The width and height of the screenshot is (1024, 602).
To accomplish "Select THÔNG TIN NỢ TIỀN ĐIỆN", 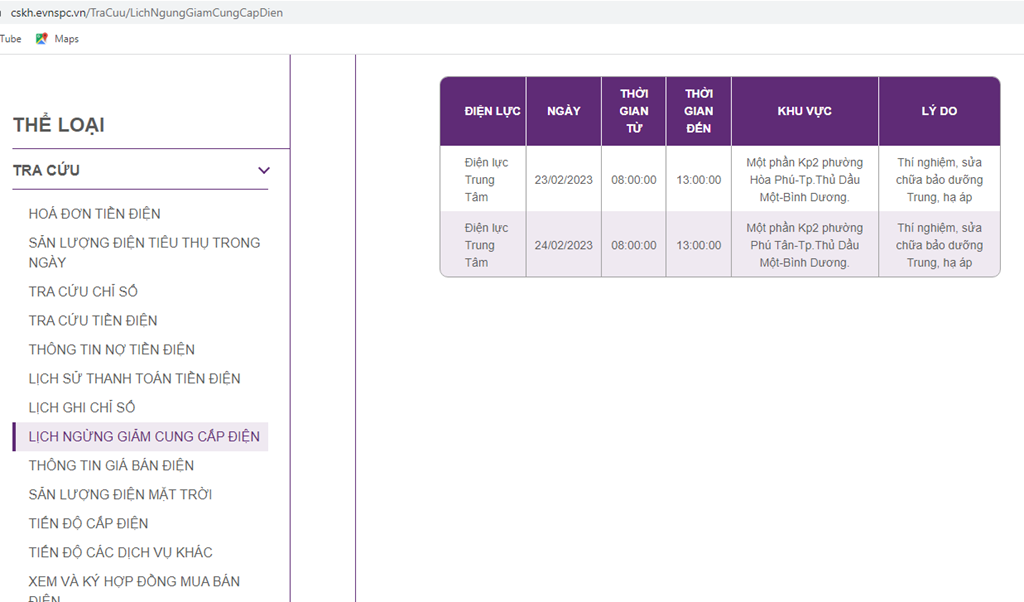I will click(112, 349).
